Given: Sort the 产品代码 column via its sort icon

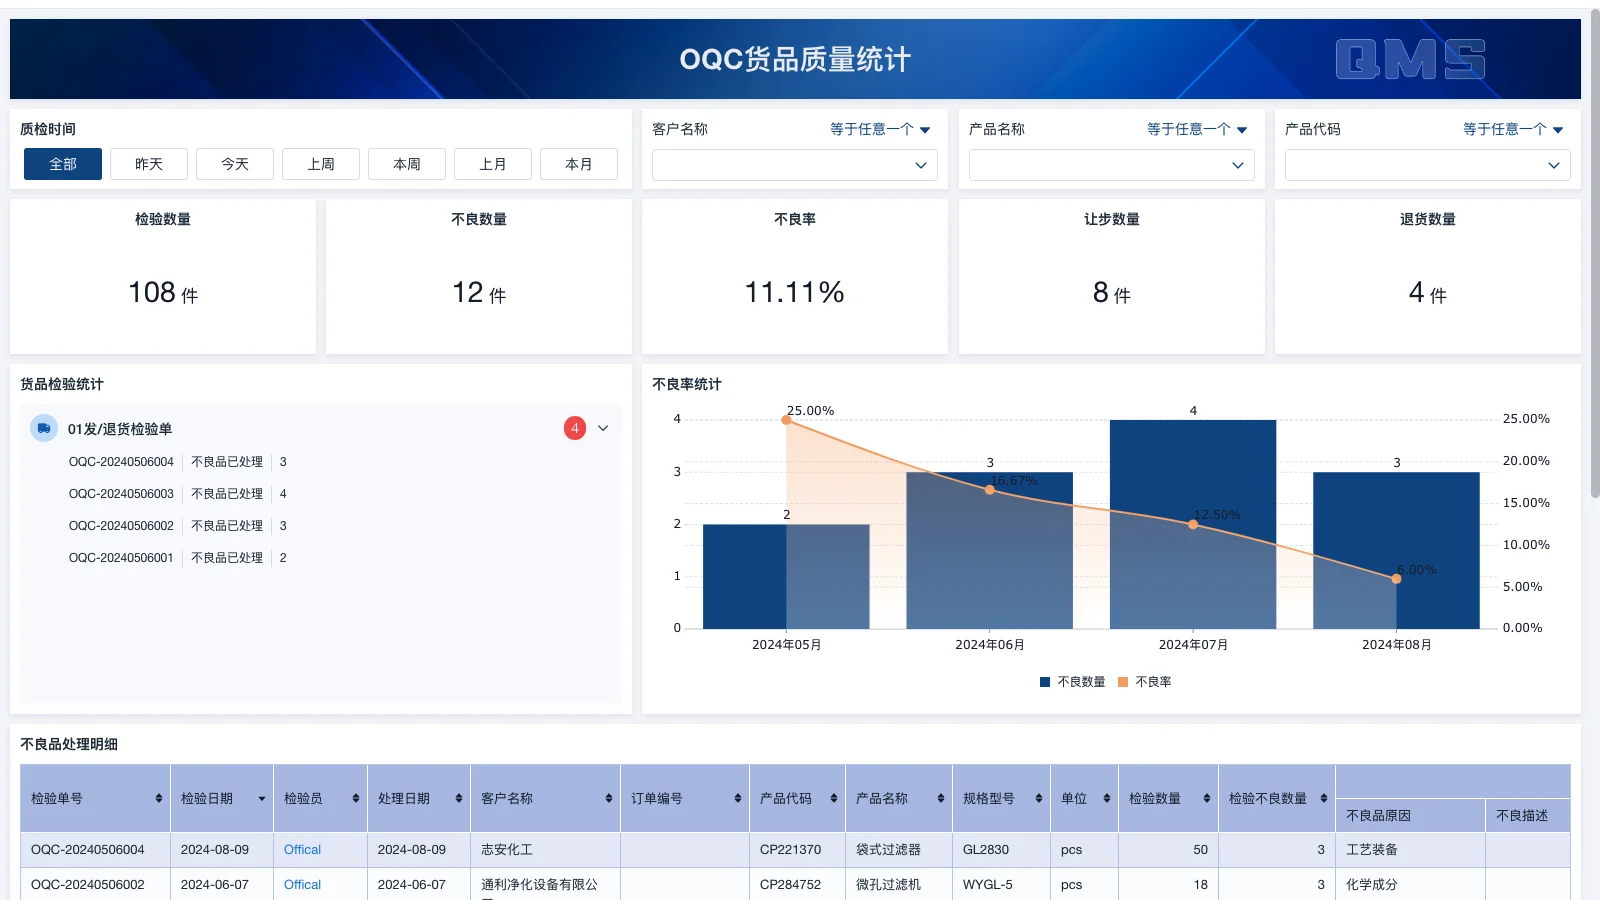Looking at the screenshot, I should 833,798.
